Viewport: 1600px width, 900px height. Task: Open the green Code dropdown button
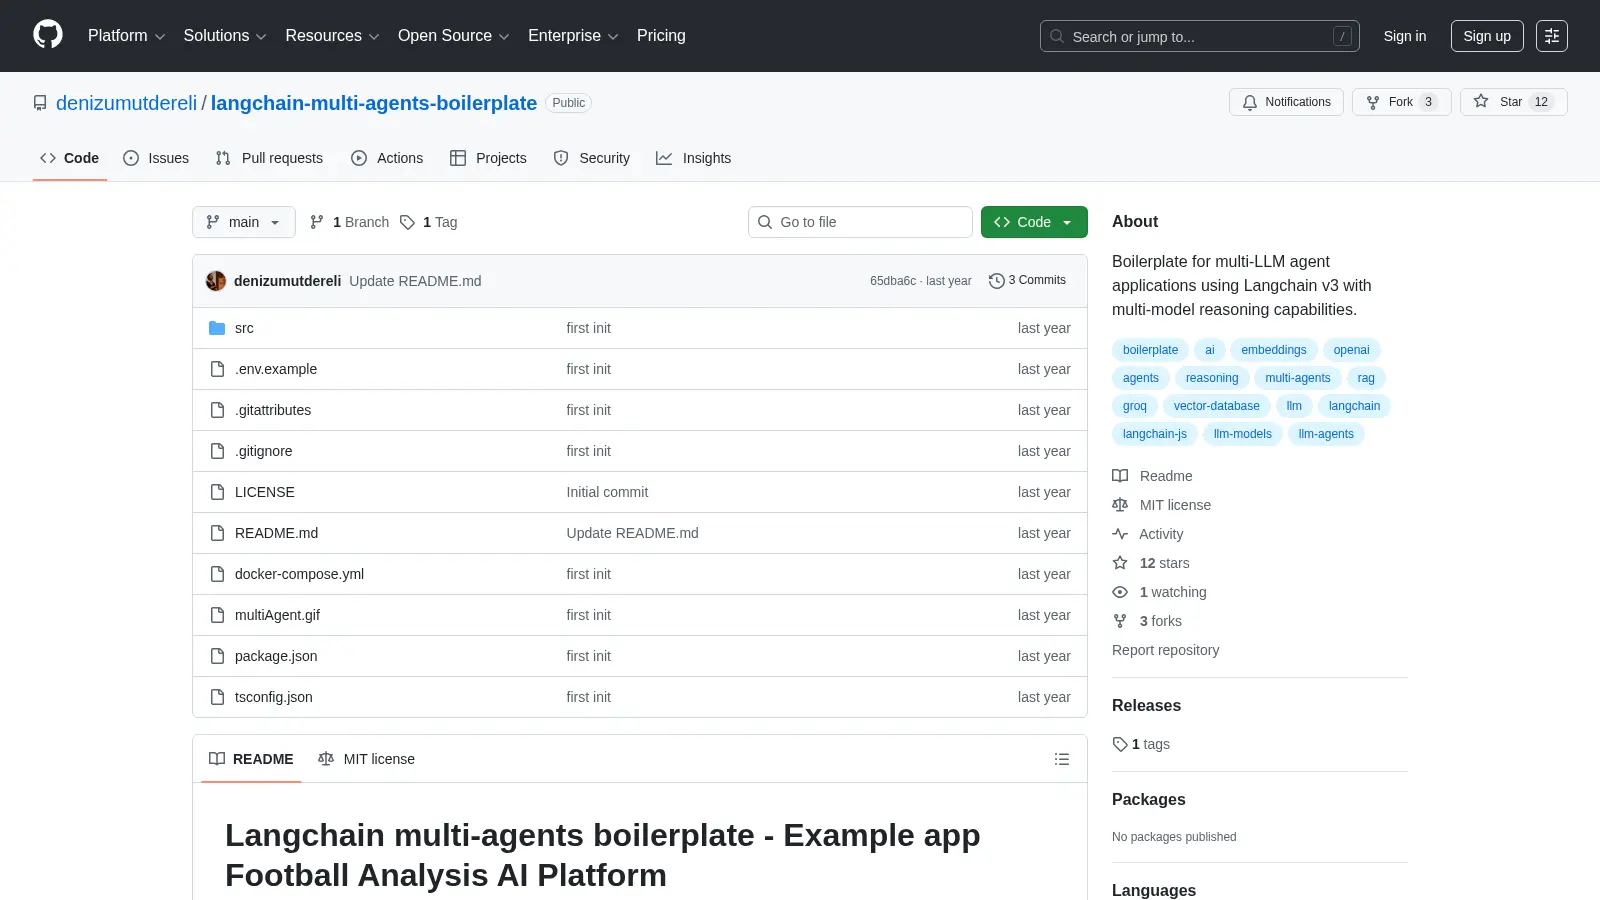tap(1034, 222)
